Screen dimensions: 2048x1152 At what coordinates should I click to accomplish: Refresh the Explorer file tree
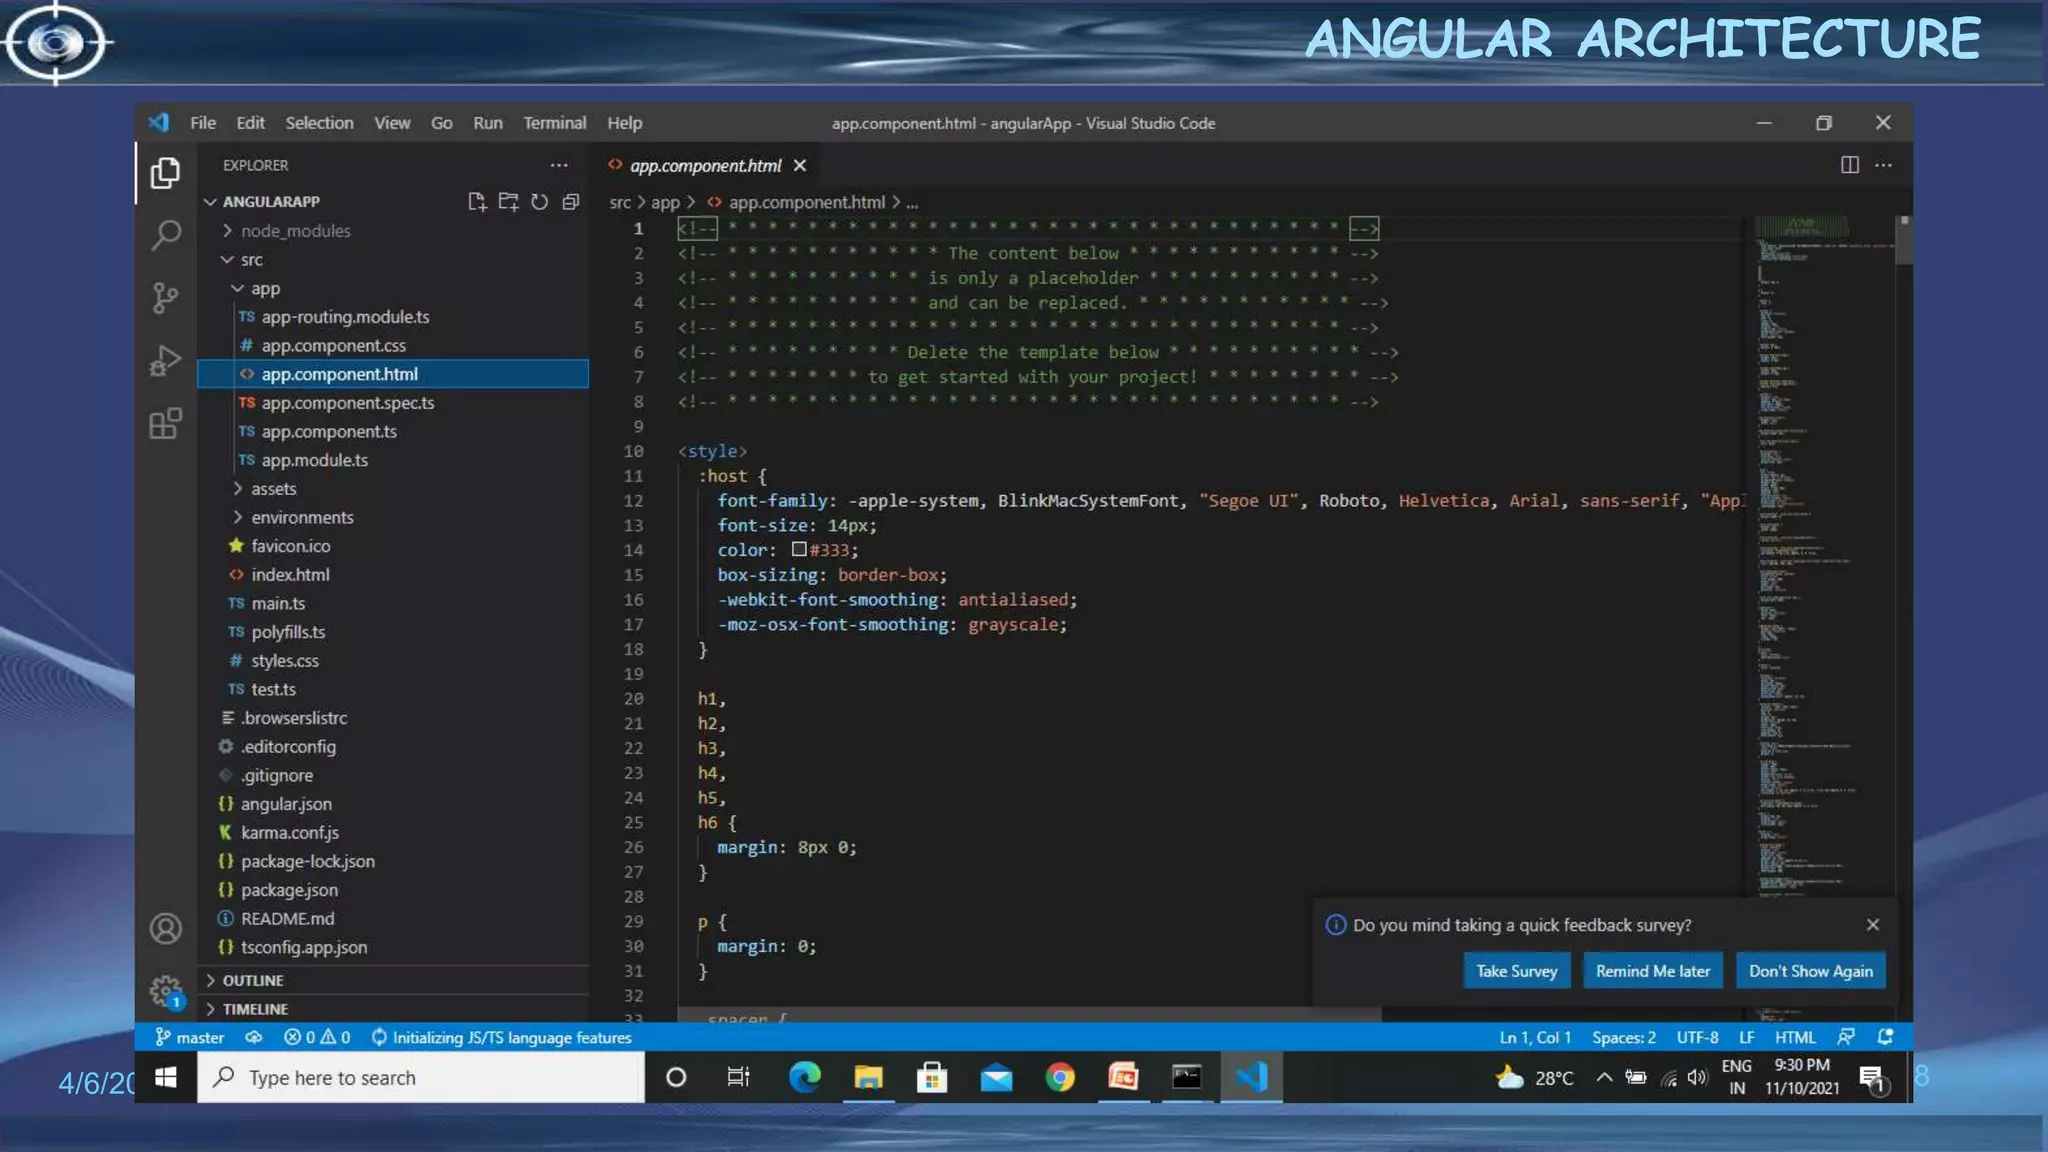point(540,202)
